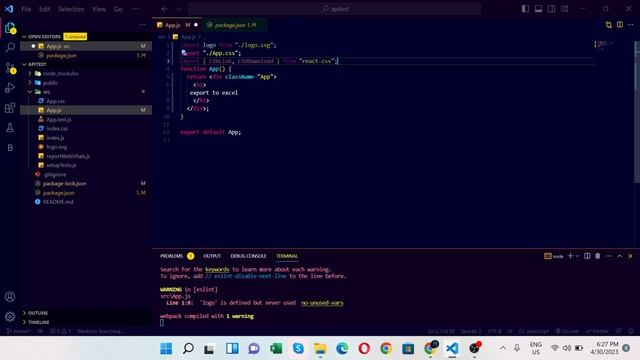Click the Go Live status bar button
This screenshot has height=360, width=640.
coord(567,331)
